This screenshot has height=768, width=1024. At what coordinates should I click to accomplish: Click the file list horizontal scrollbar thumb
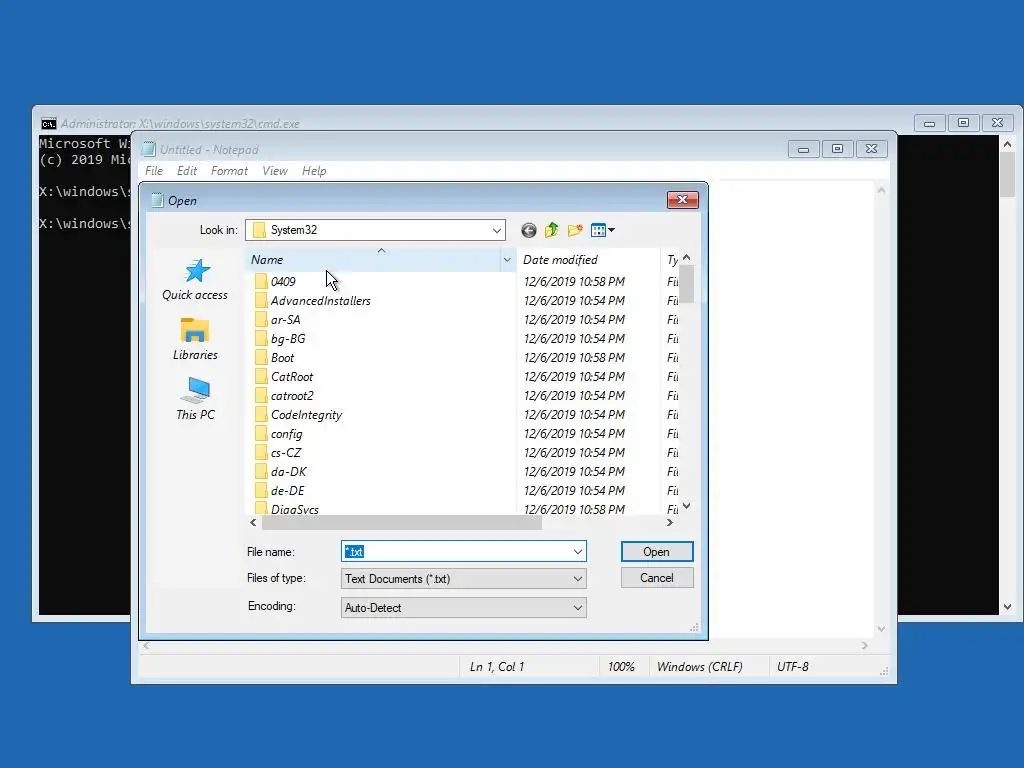pos(402,522)
